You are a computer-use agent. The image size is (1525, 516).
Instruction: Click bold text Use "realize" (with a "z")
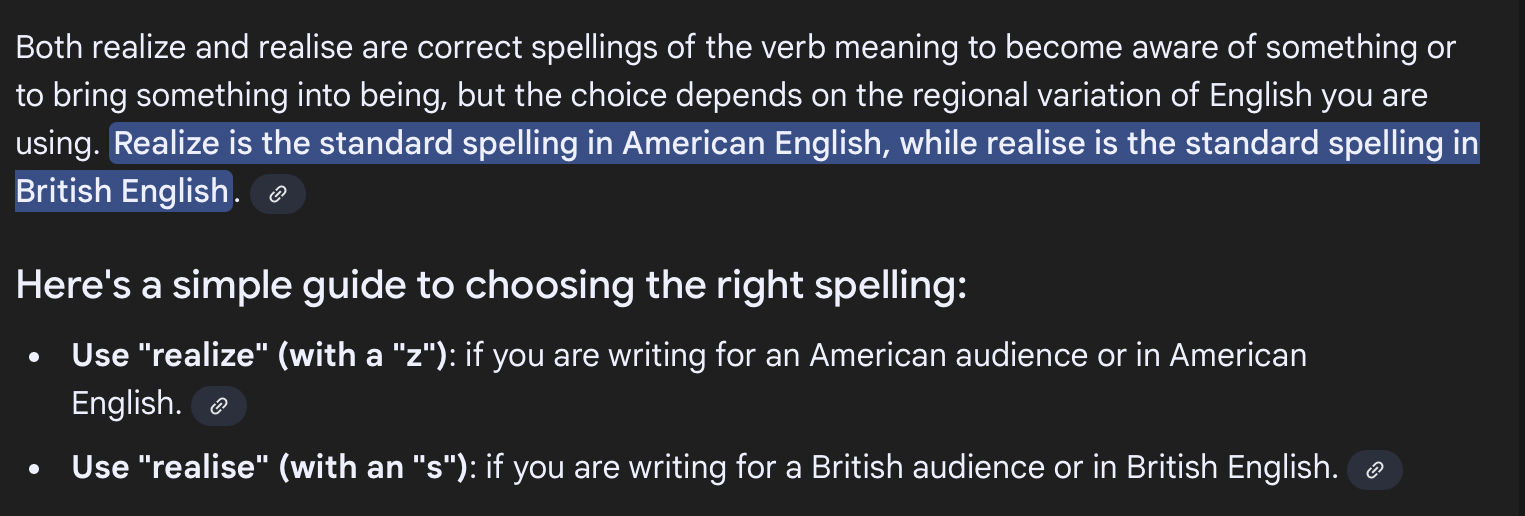[x=259, y=356]
